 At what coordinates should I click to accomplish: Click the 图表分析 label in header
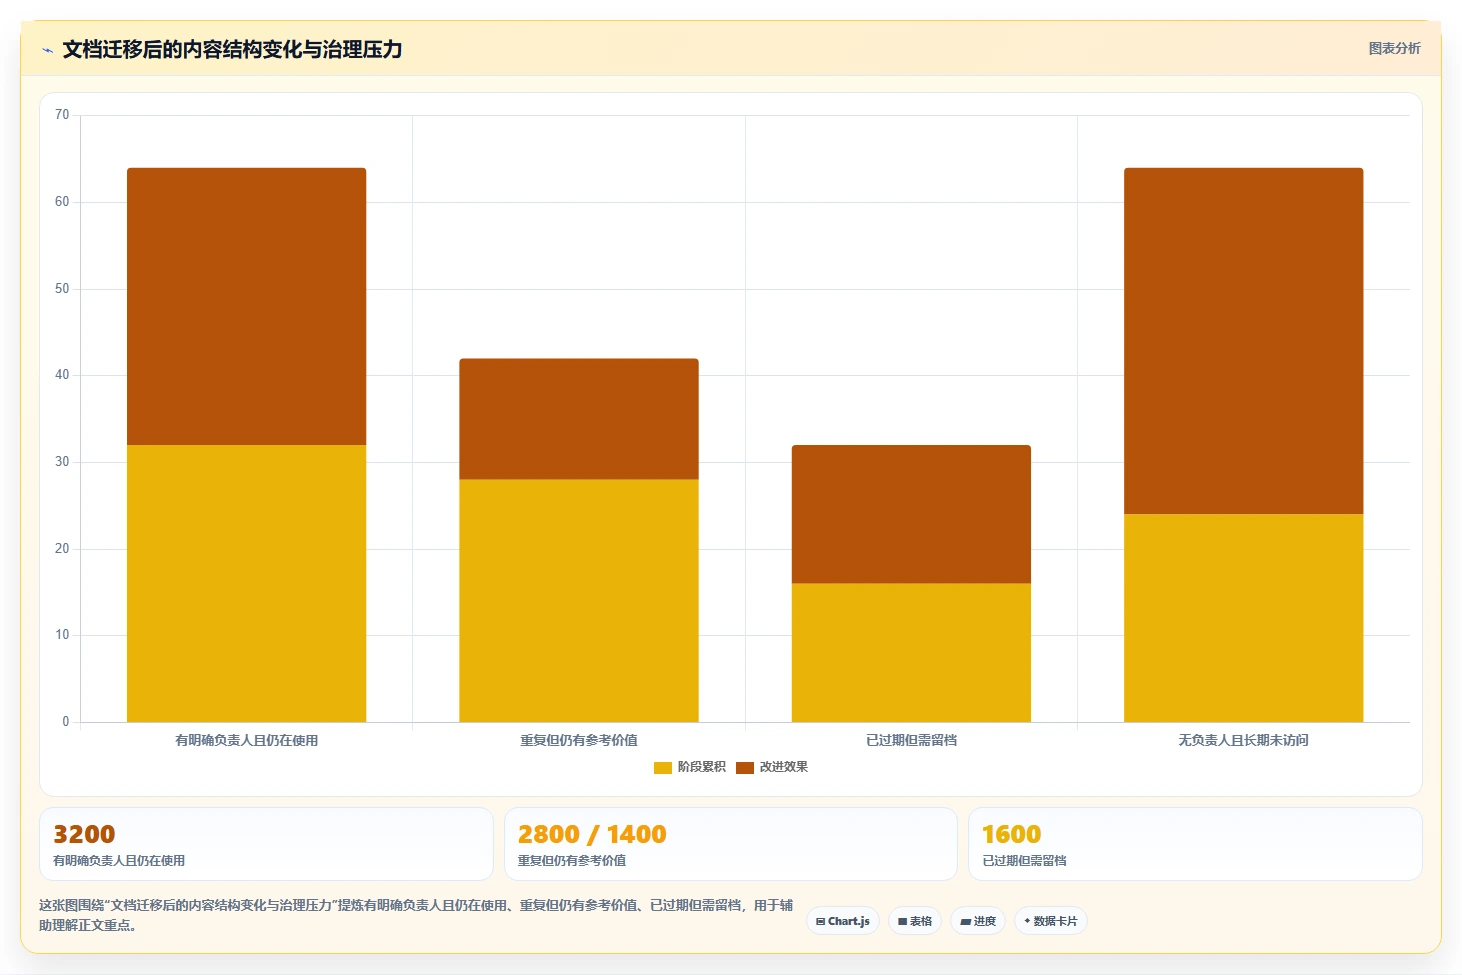coord(1394,48)
